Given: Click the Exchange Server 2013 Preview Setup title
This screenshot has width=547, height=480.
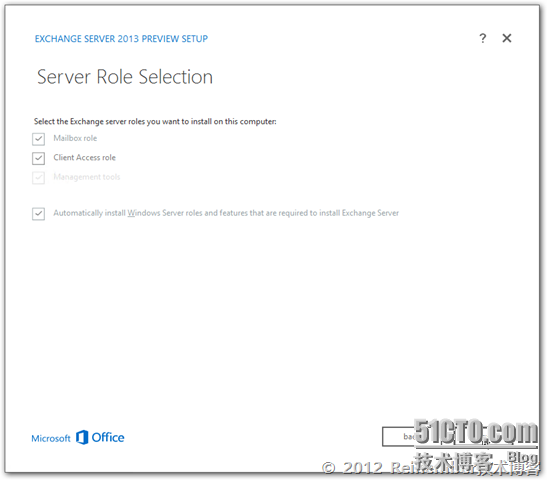Looking at the screenshot, I should pos(121,39).
